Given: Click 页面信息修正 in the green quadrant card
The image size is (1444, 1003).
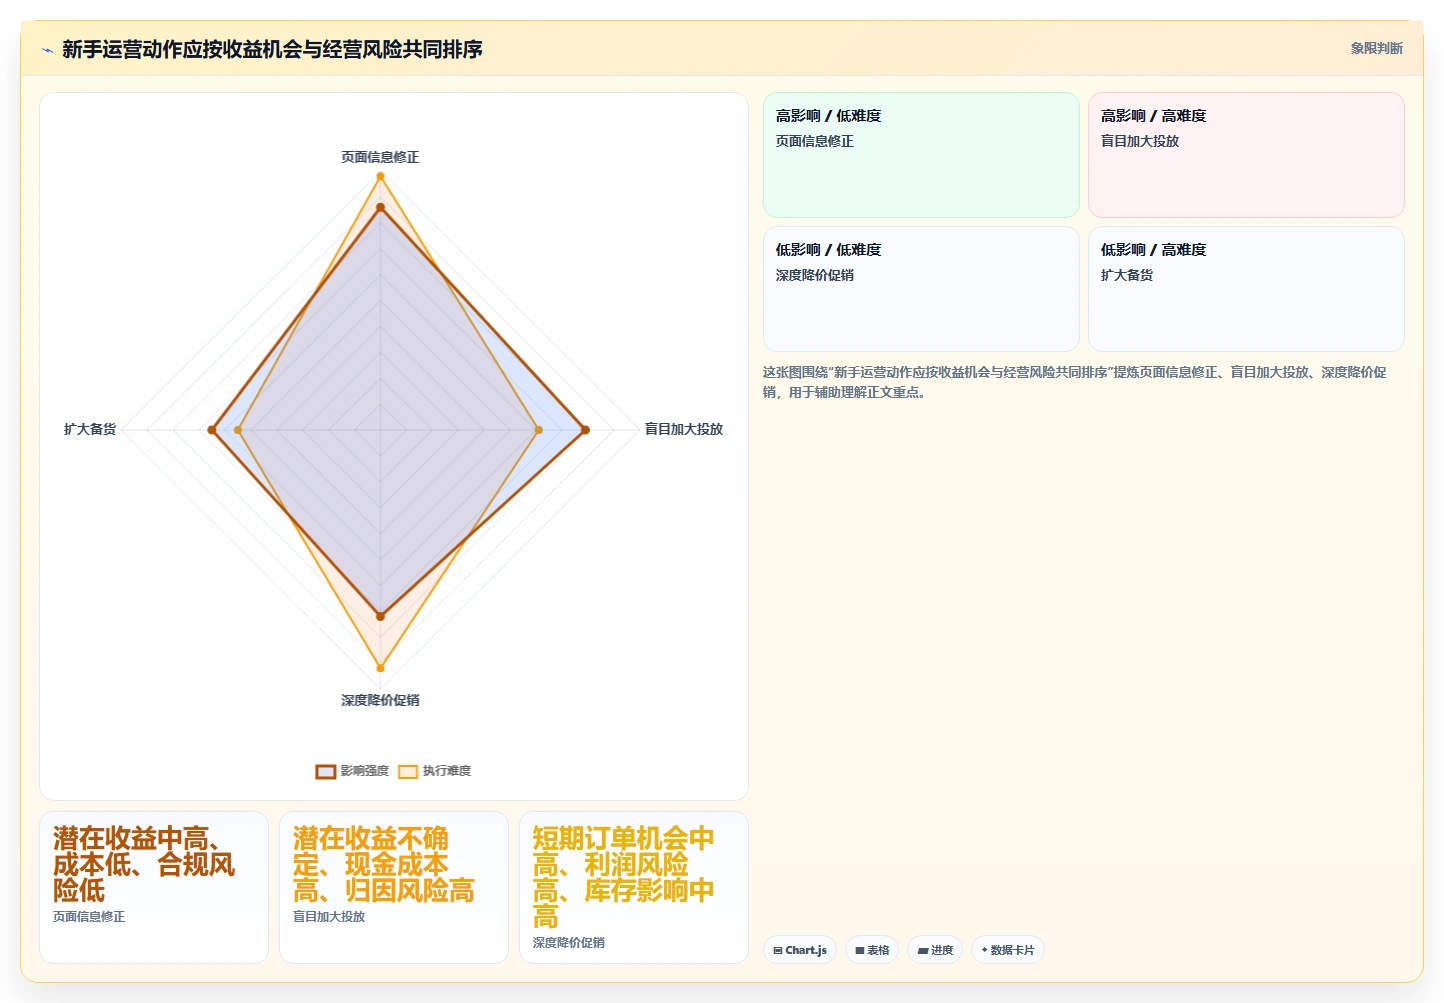Looking at the screenshot, I should click(x=815, y=141).
